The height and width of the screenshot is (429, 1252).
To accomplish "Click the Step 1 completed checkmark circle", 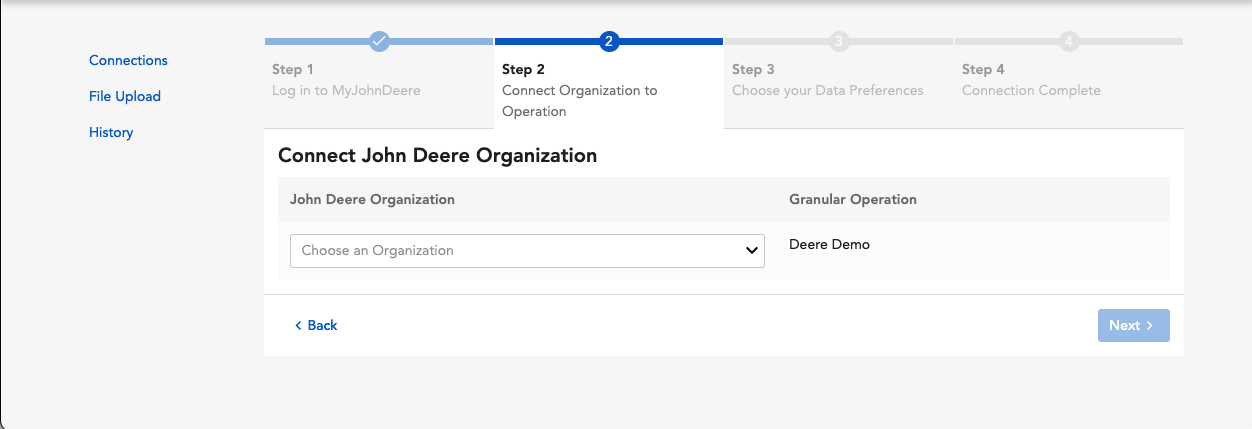I will coord(379,41).
